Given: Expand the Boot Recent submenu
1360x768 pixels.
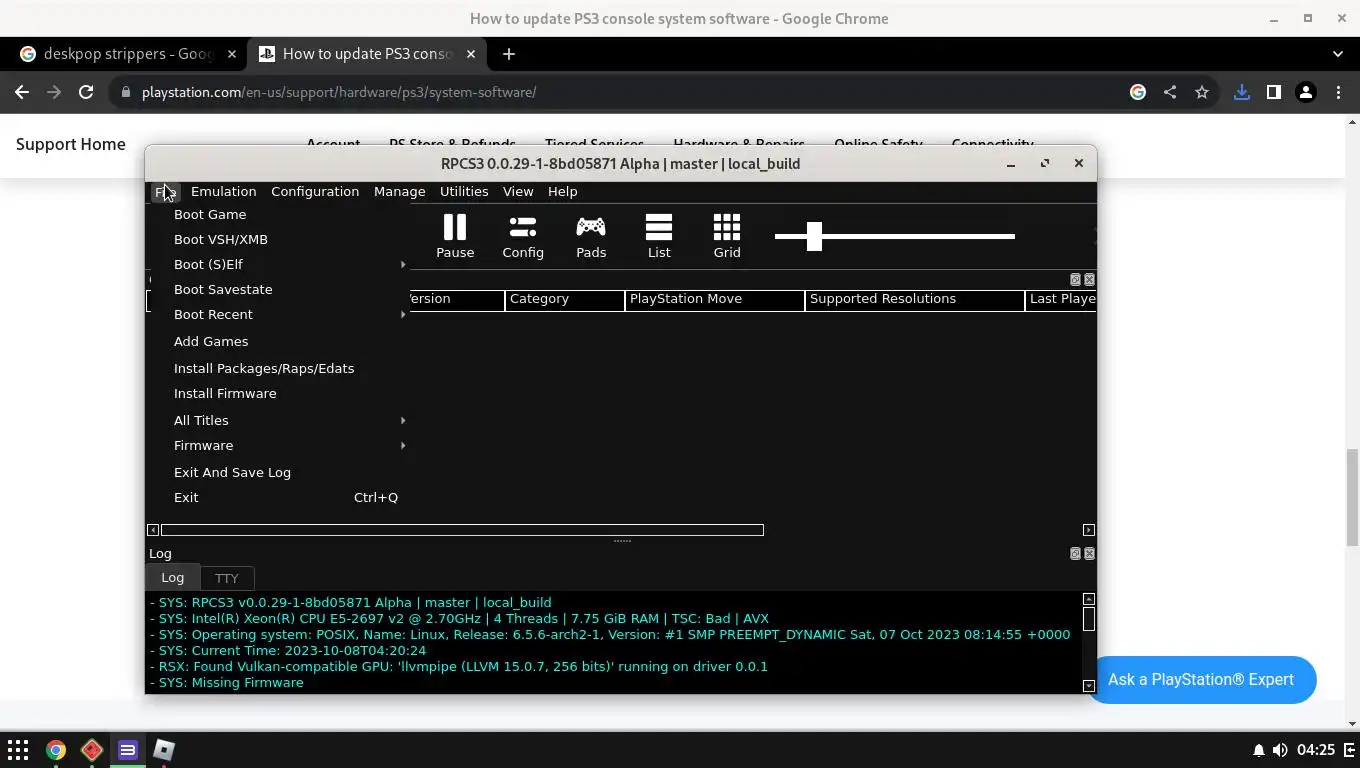Looking at the screenshot, I should 278,314.
